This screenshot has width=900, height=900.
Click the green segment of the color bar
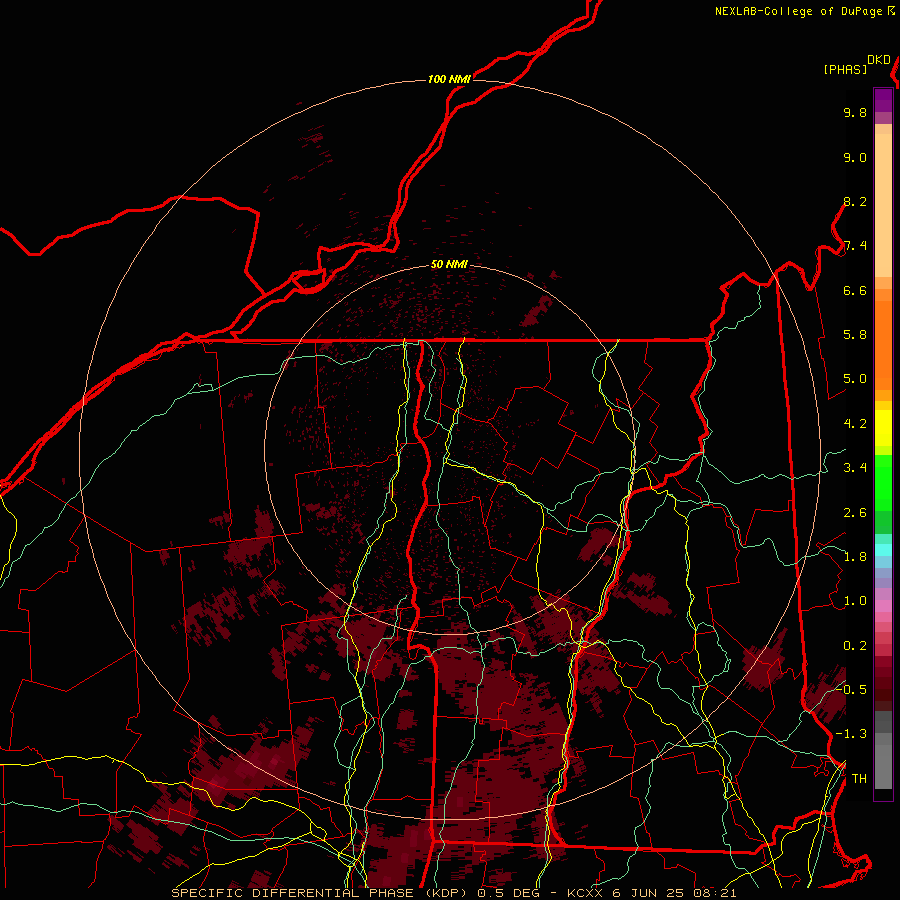point(883,482)
